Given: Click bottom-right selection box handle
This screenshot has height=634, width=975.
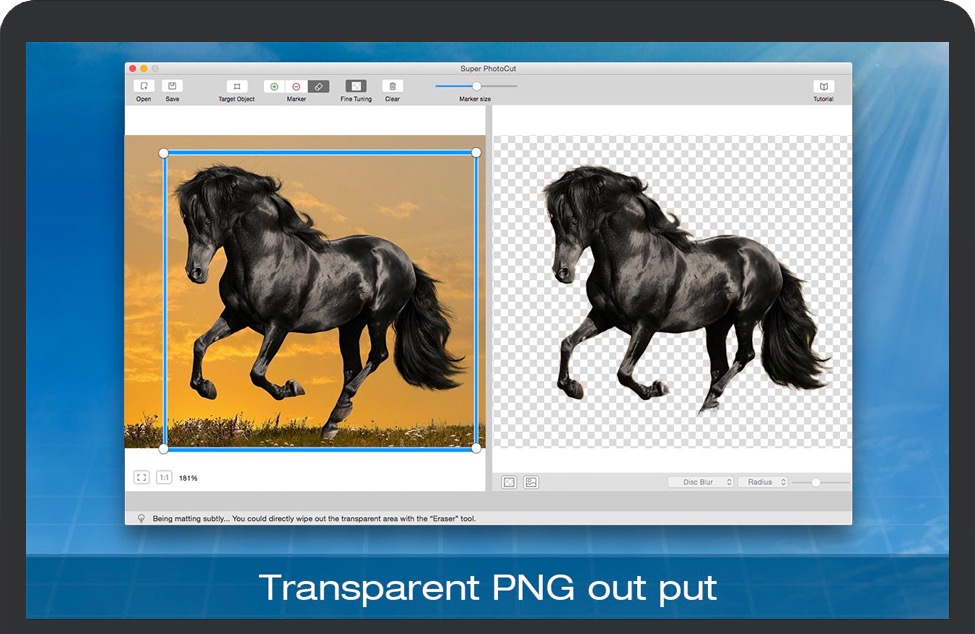Looking at the screenshot, I should [x=476, y=448].
